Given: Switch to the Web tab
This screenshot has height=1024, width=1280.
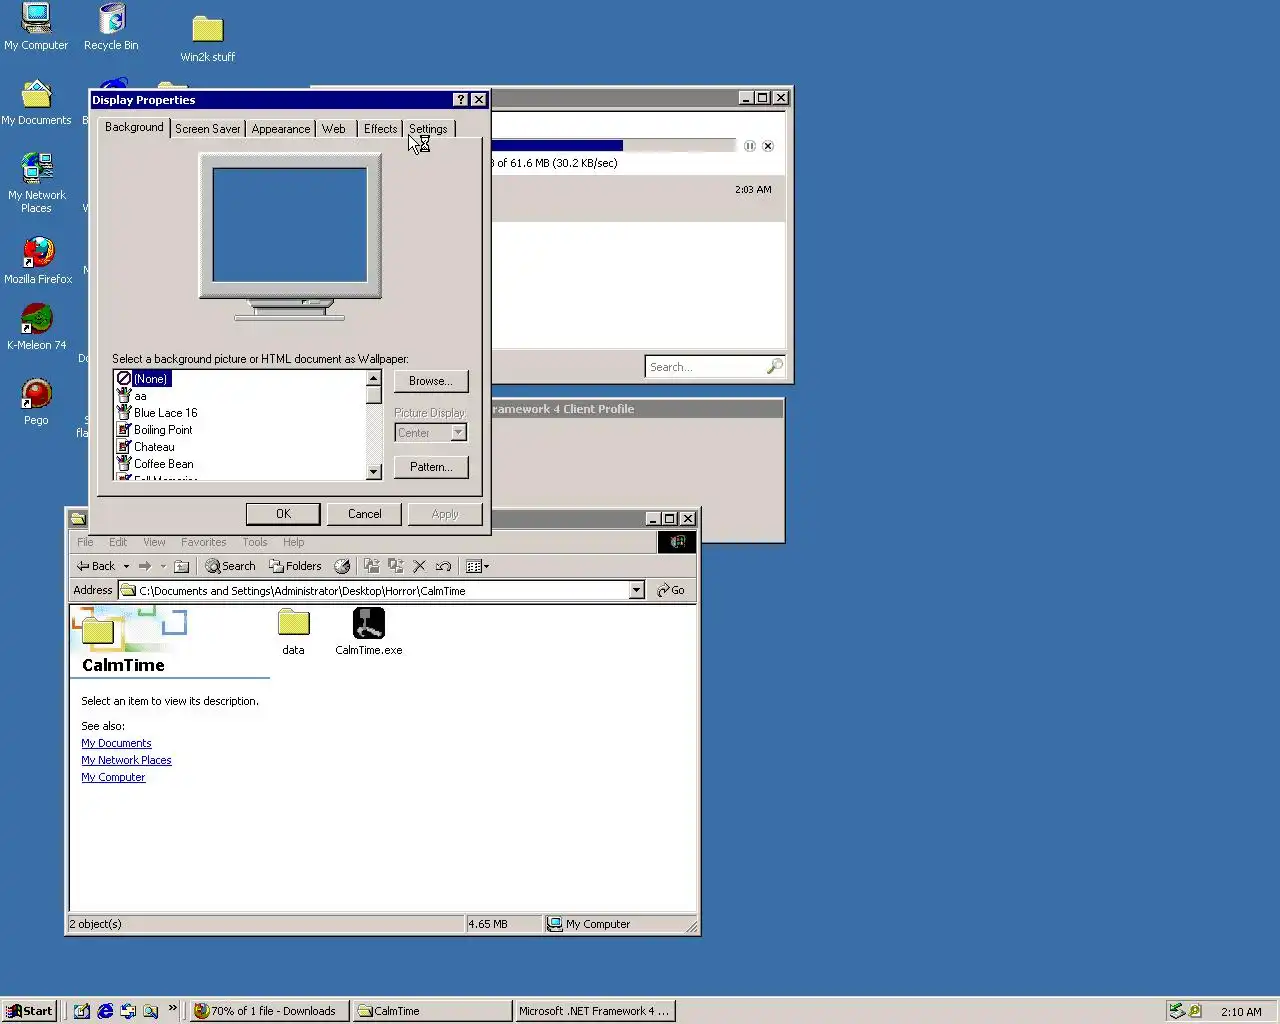Looking at the screenshot, I should click(x=334, y=129).
